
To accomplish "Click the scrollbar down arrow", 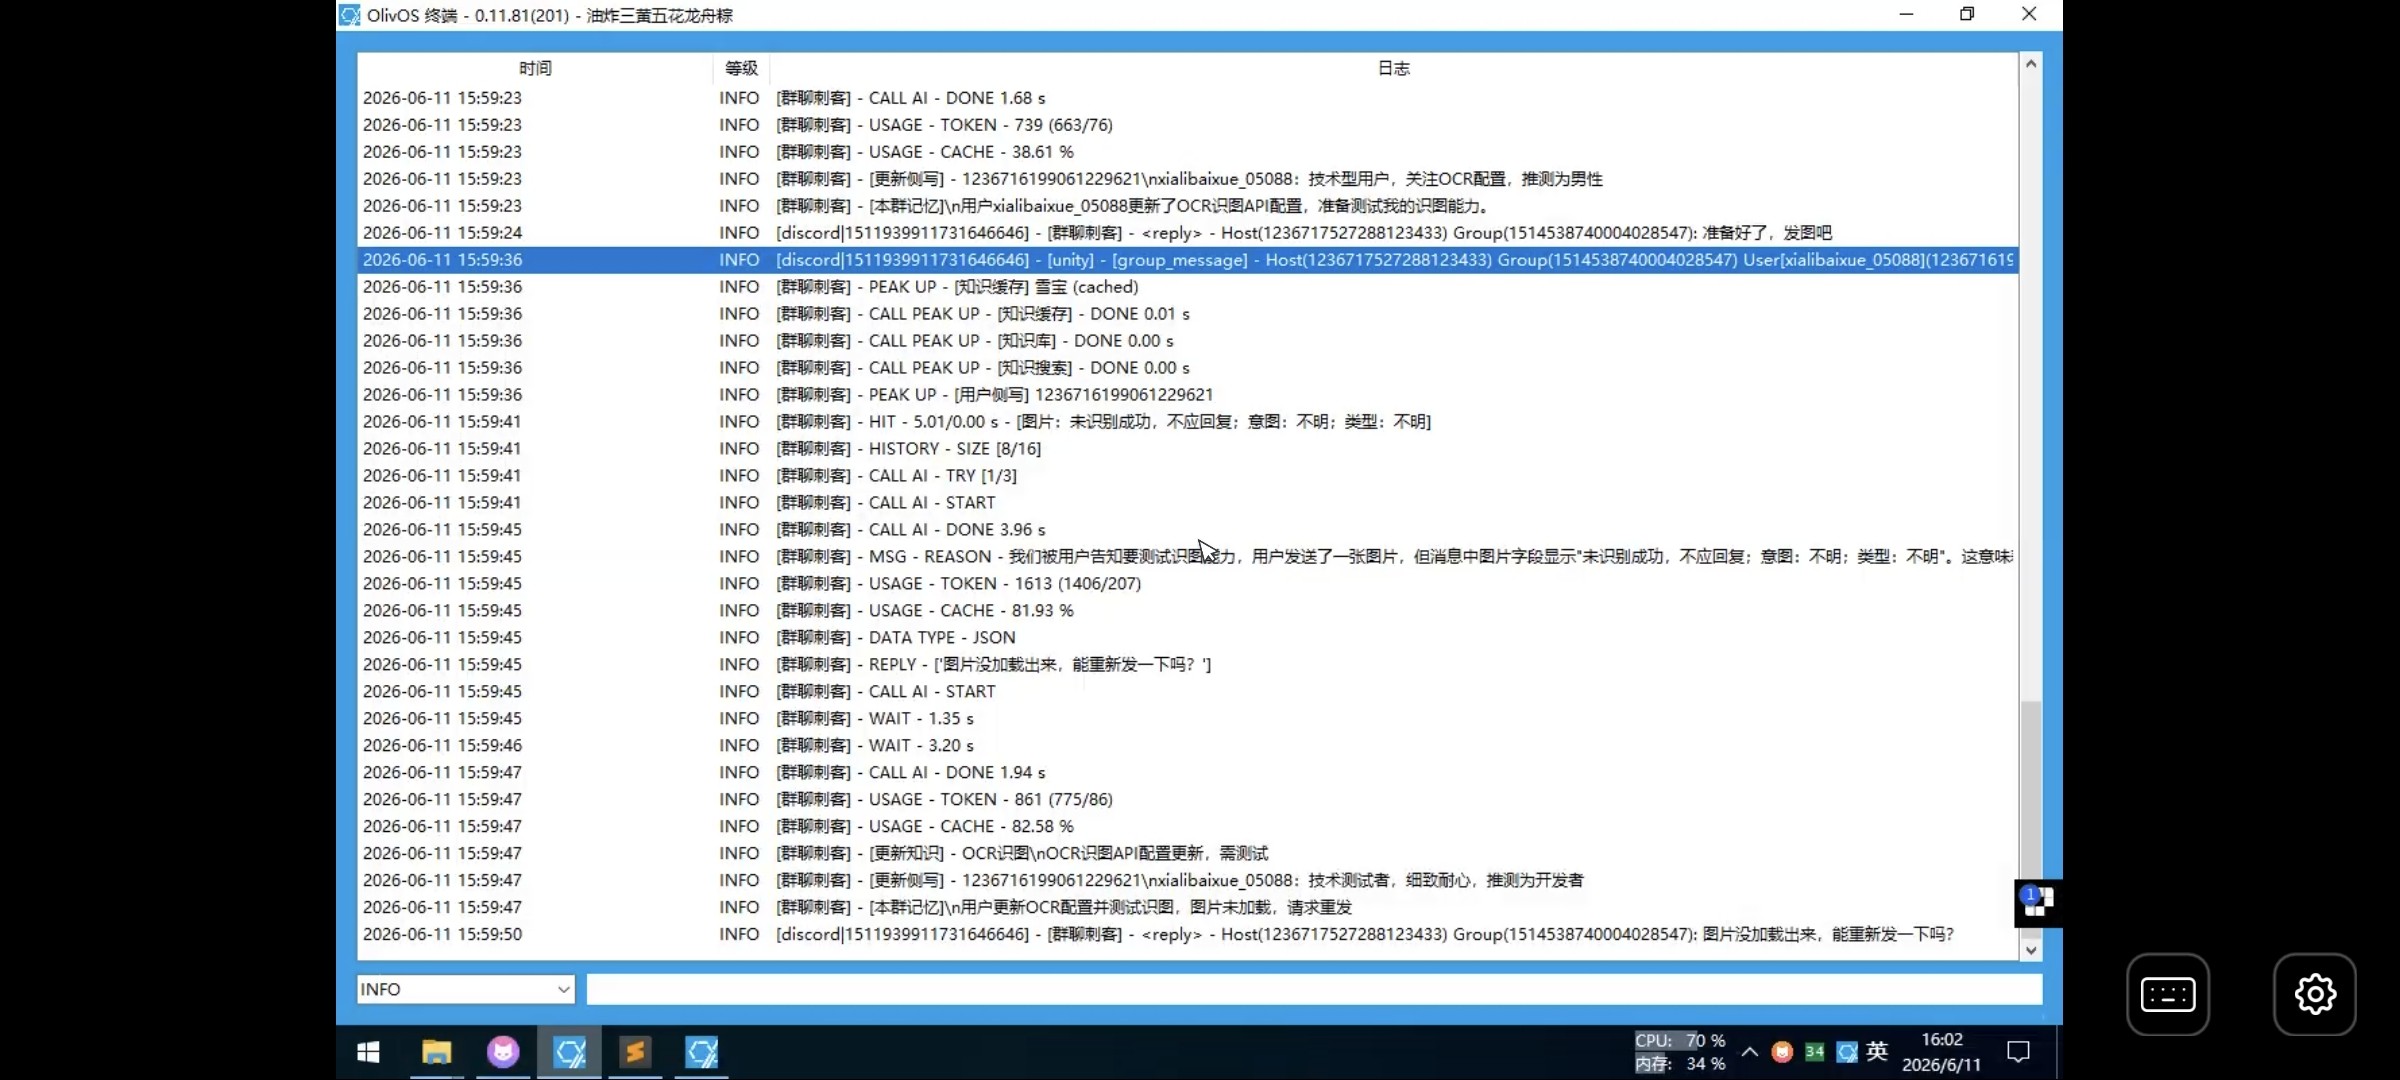I will 2030,950.
